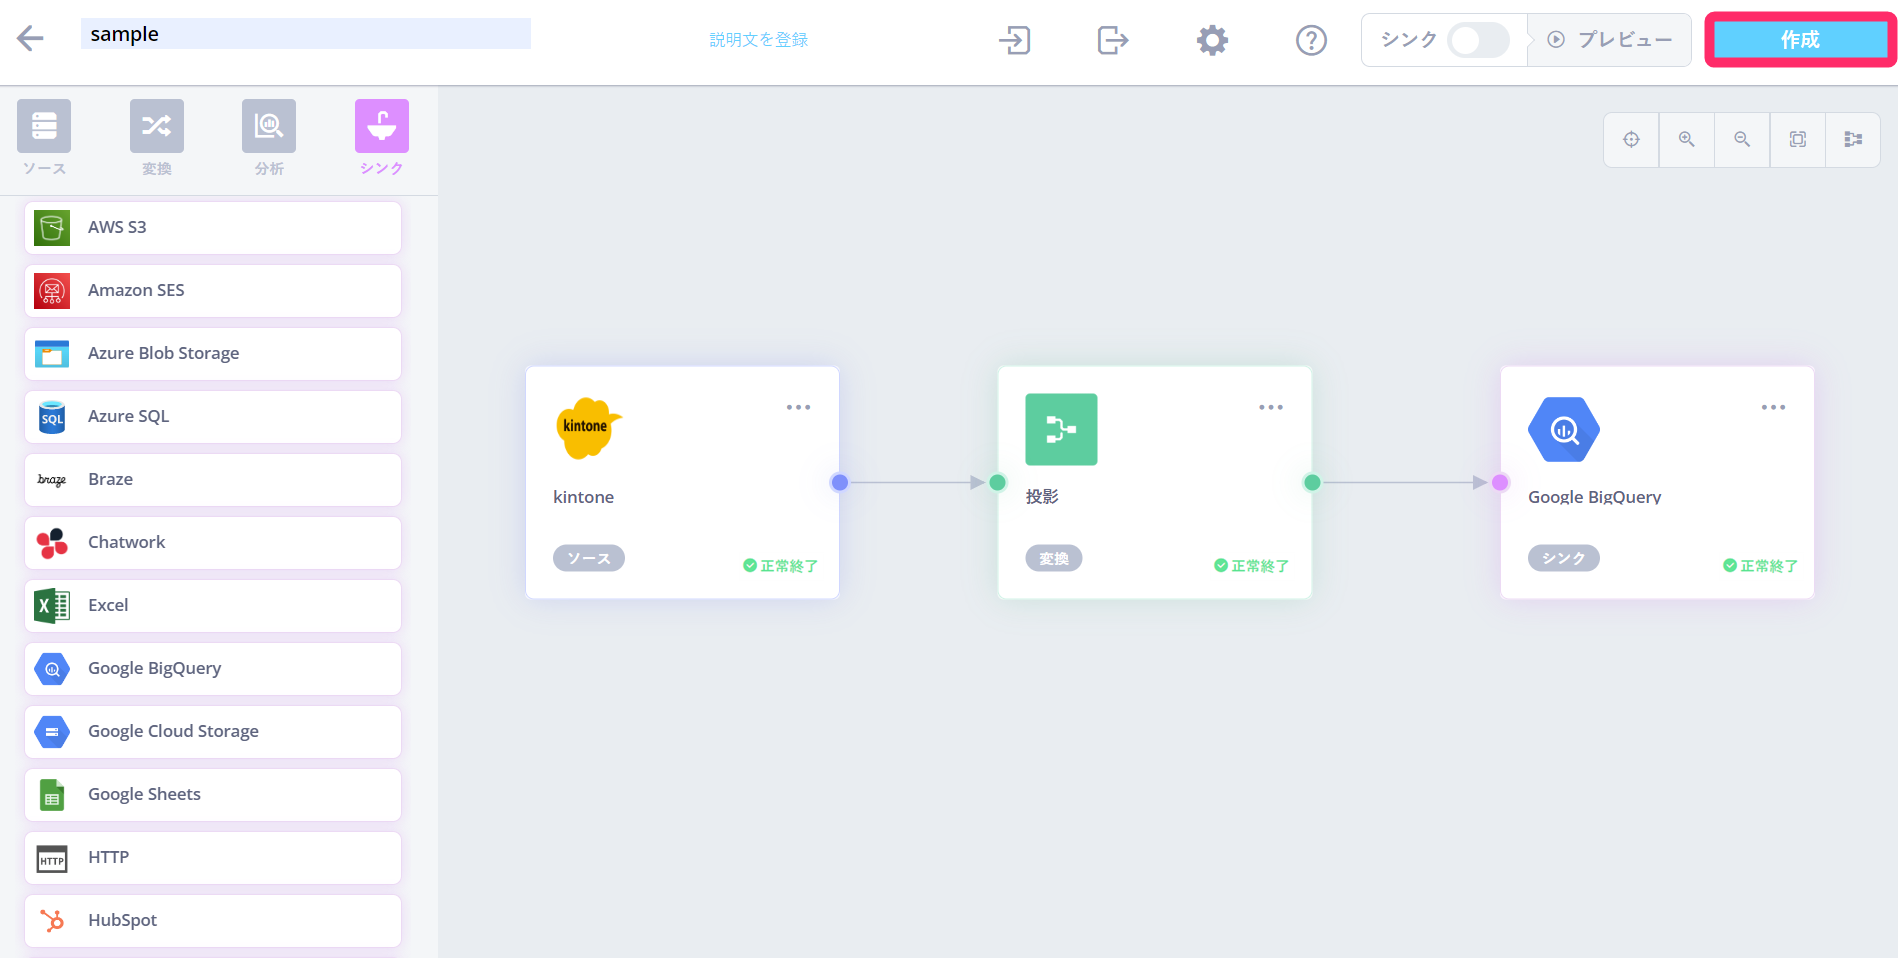Fit the canvas to screen

click(1797, 139)
